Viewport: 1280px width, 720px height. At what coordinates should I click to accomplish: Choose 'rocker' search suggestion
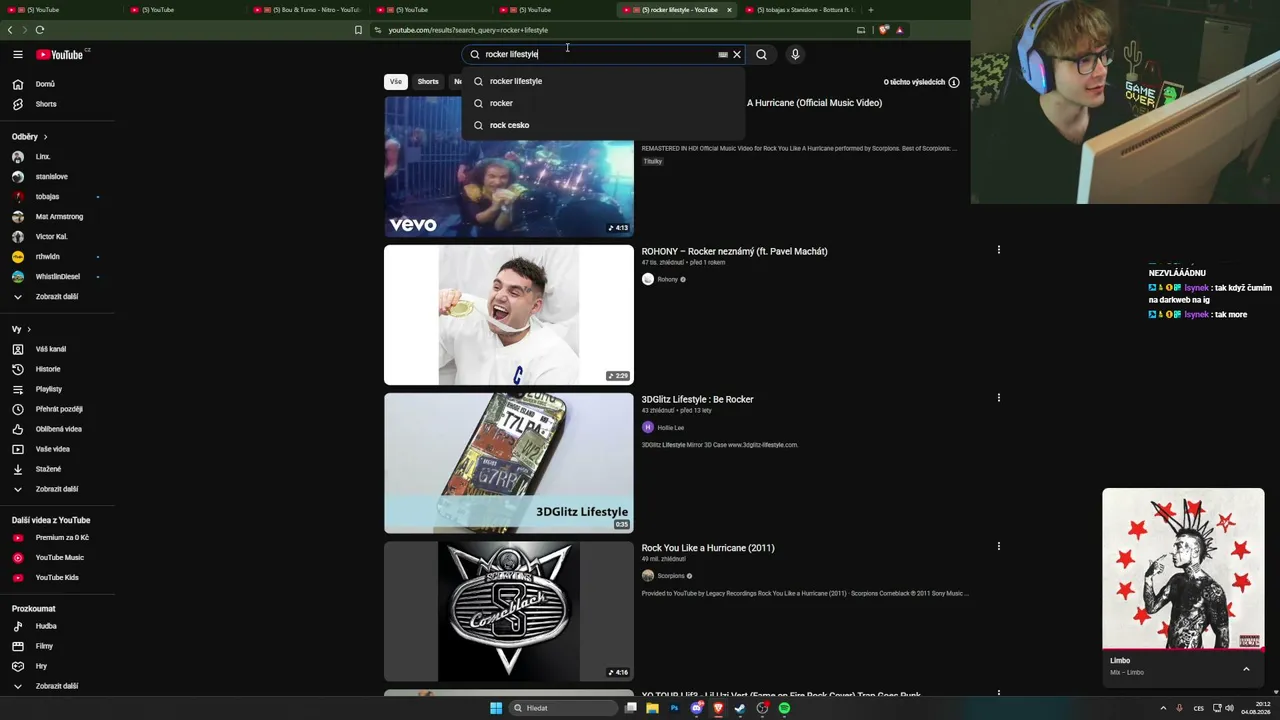[x=603, y=103]
